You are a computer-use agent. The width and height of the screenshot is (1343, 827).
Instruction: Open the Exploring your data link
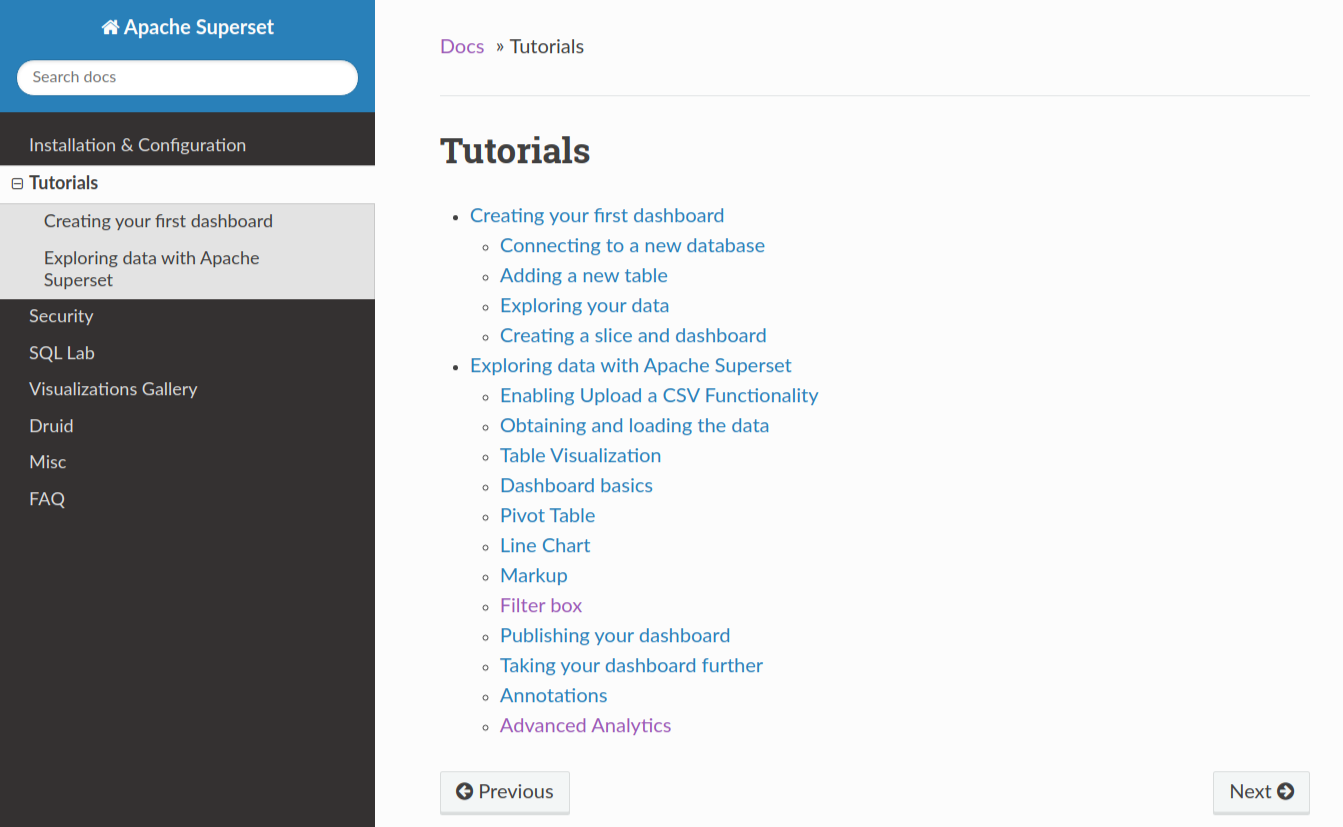585,305
